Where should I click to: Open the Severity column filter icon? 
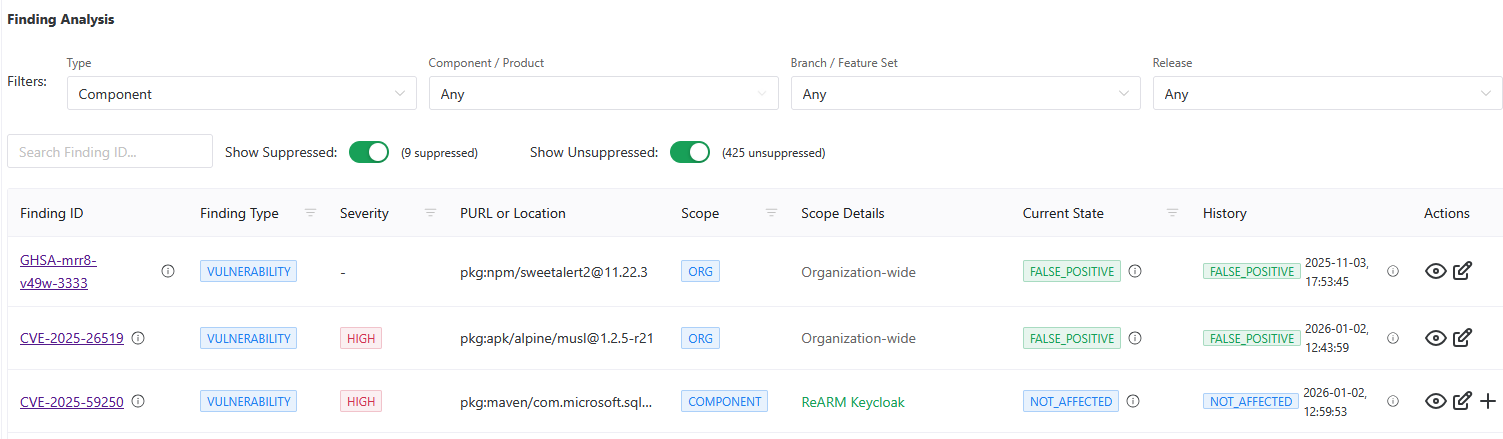(430, 213)
